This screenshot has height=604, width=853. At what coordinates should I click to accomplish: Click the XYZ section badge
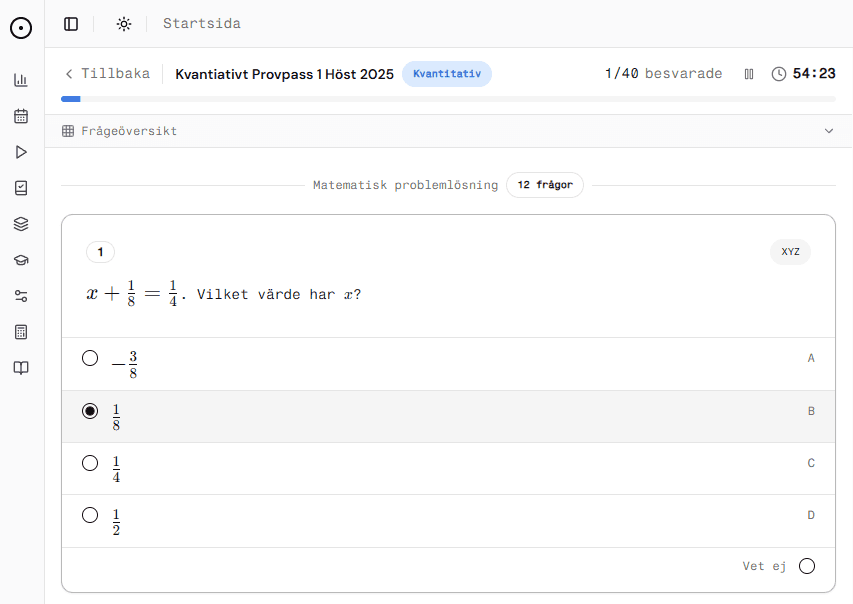click(790, 252)
